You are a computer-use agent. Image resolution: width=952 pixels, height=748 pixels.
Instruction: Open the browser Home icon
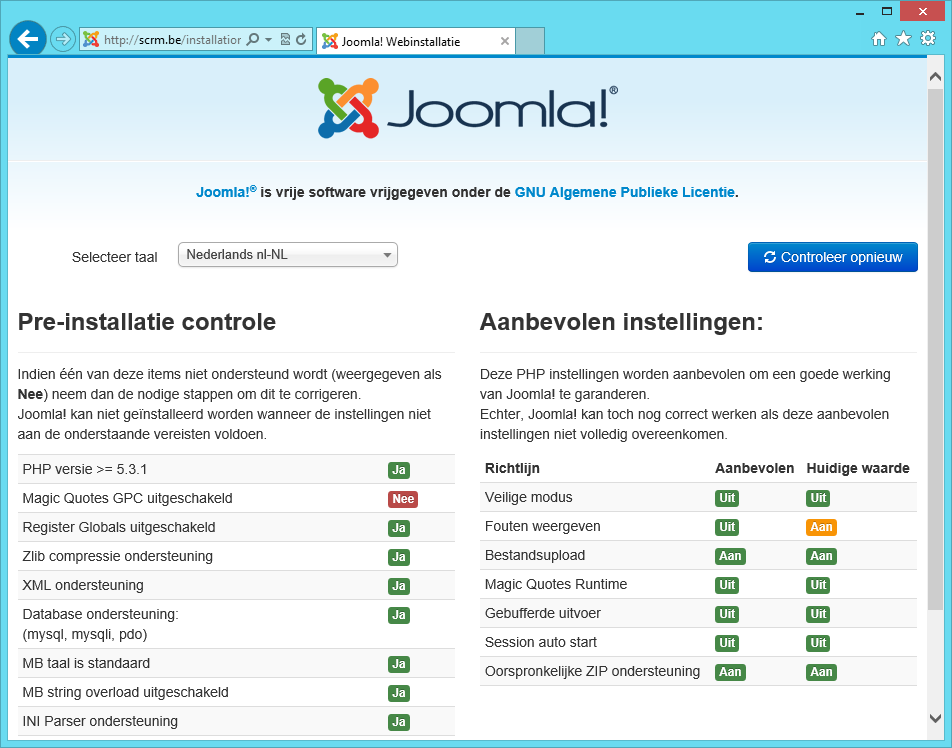click(879, 39)
